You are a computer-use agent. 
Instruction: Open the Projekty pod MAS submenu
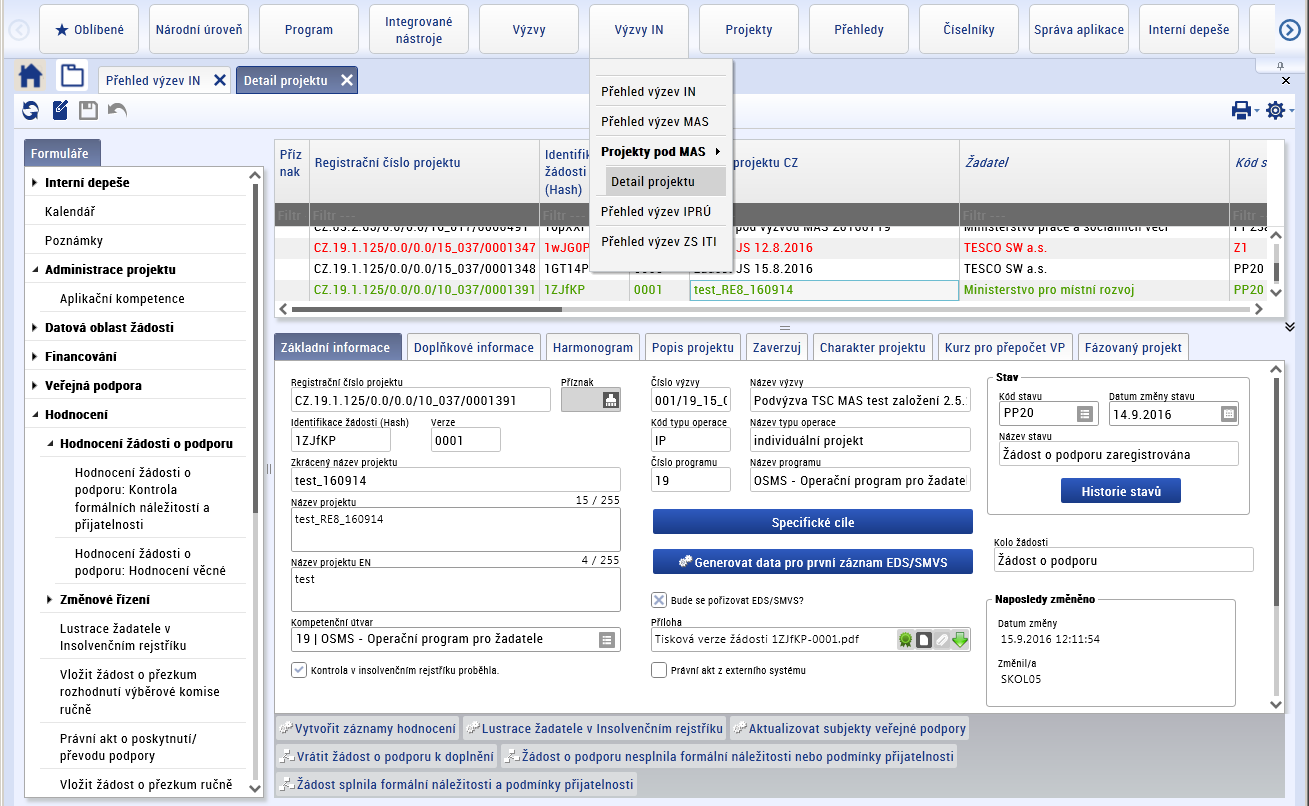[661, 152]
